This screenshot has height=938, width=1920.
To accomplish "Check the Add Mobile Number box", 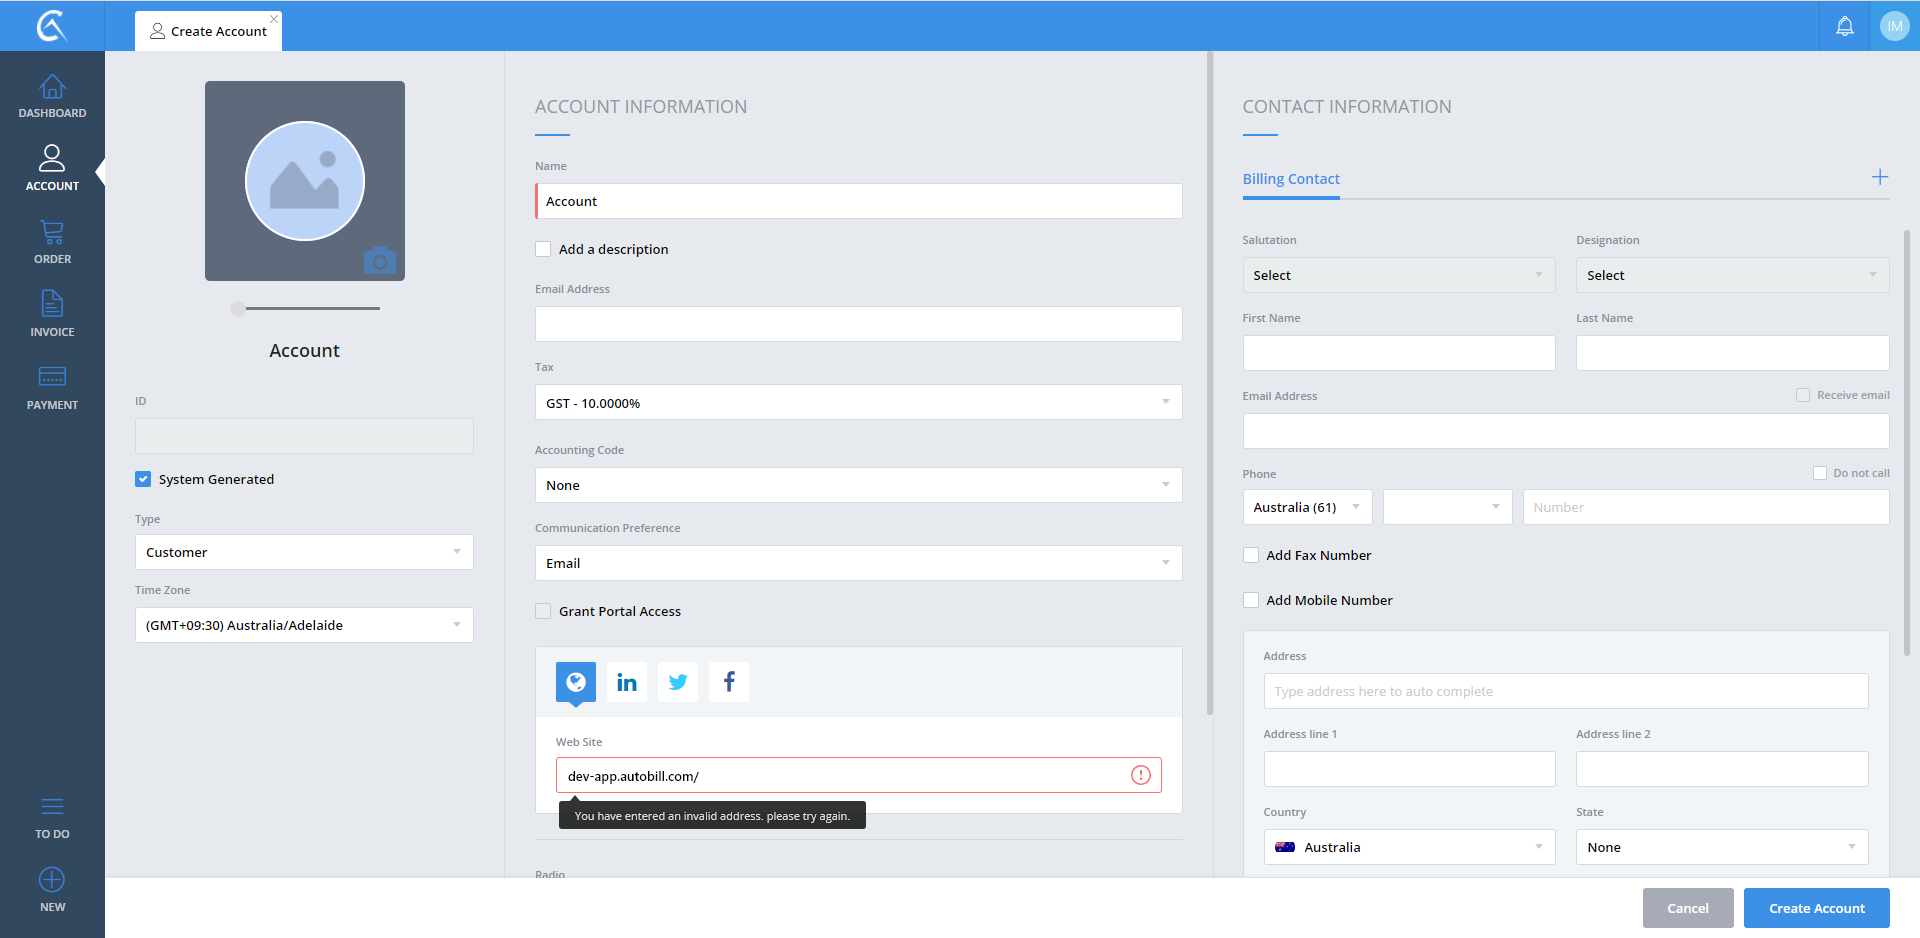I will pos(1251,600).
